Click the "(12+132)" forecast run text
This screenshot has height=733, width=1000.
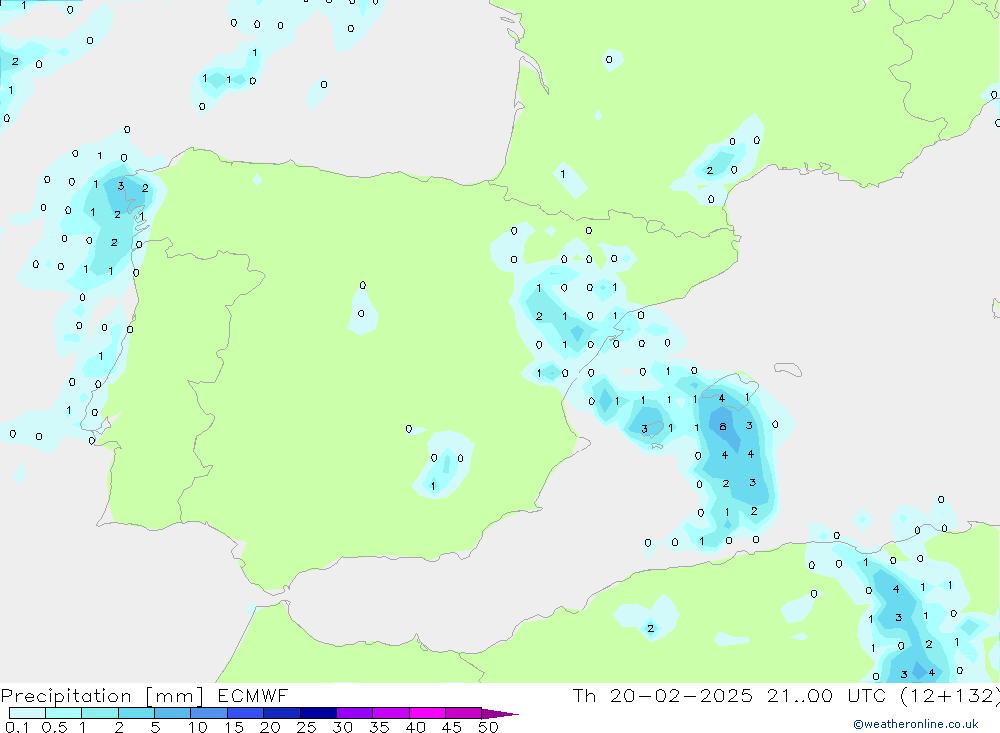click(950, 696)
